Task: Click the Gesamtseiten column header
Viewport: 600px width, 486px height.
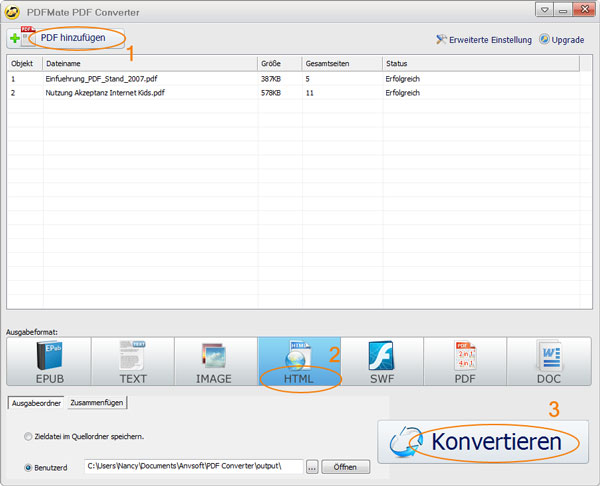Action: [x=342, y=64]
